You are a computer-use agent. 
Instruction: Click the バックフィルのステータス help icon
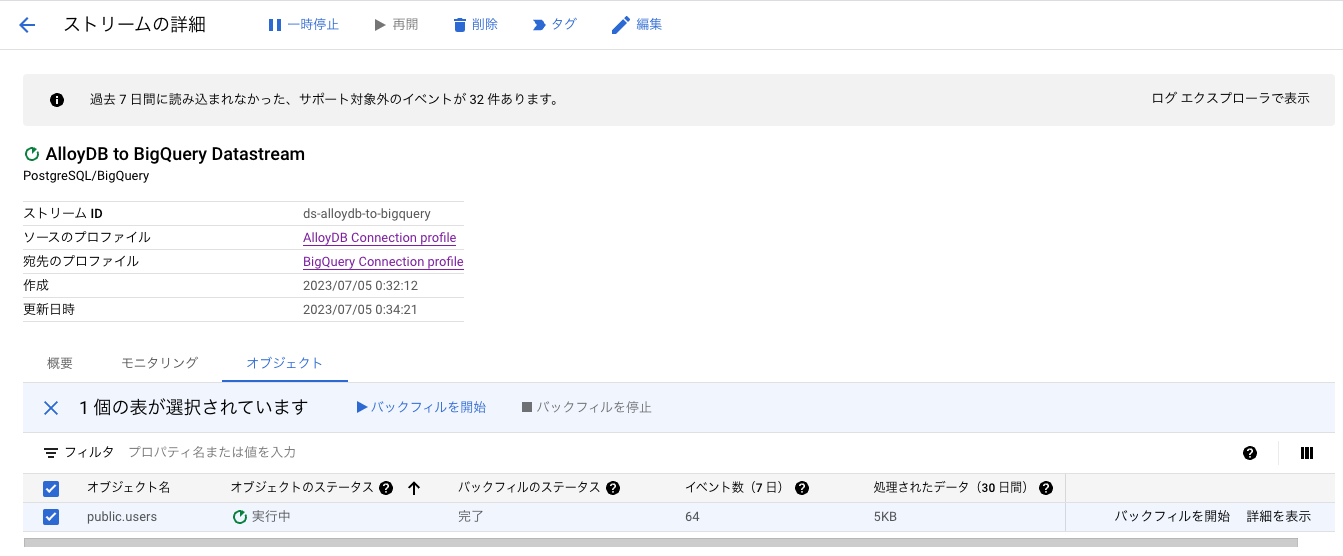pyautogui.click(x=613, y=488)
